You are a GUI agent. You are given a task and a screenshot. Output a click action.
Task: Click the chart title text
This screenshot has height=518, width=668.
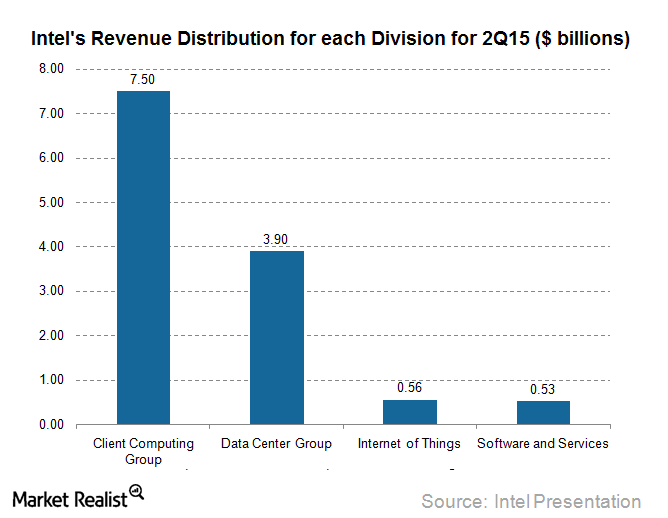(330, 38)
